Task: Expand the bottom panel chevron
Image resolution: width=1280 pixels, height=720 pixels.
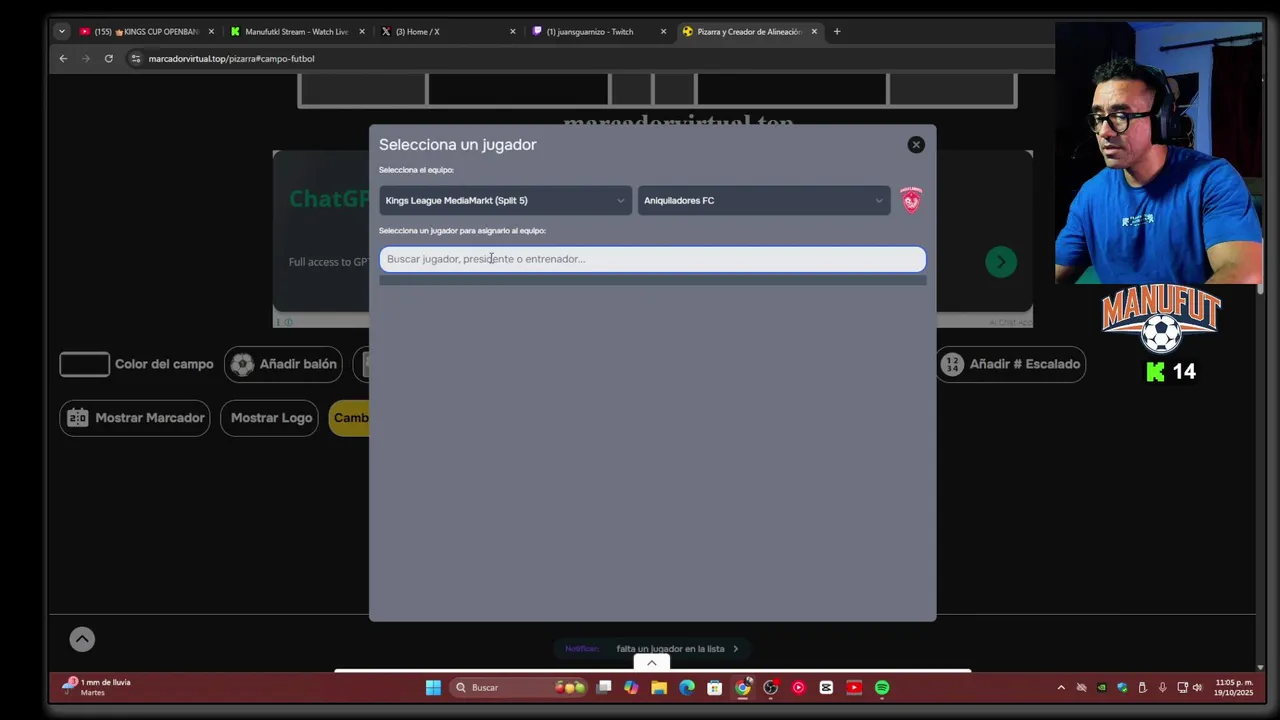Action: coord(652,663)
